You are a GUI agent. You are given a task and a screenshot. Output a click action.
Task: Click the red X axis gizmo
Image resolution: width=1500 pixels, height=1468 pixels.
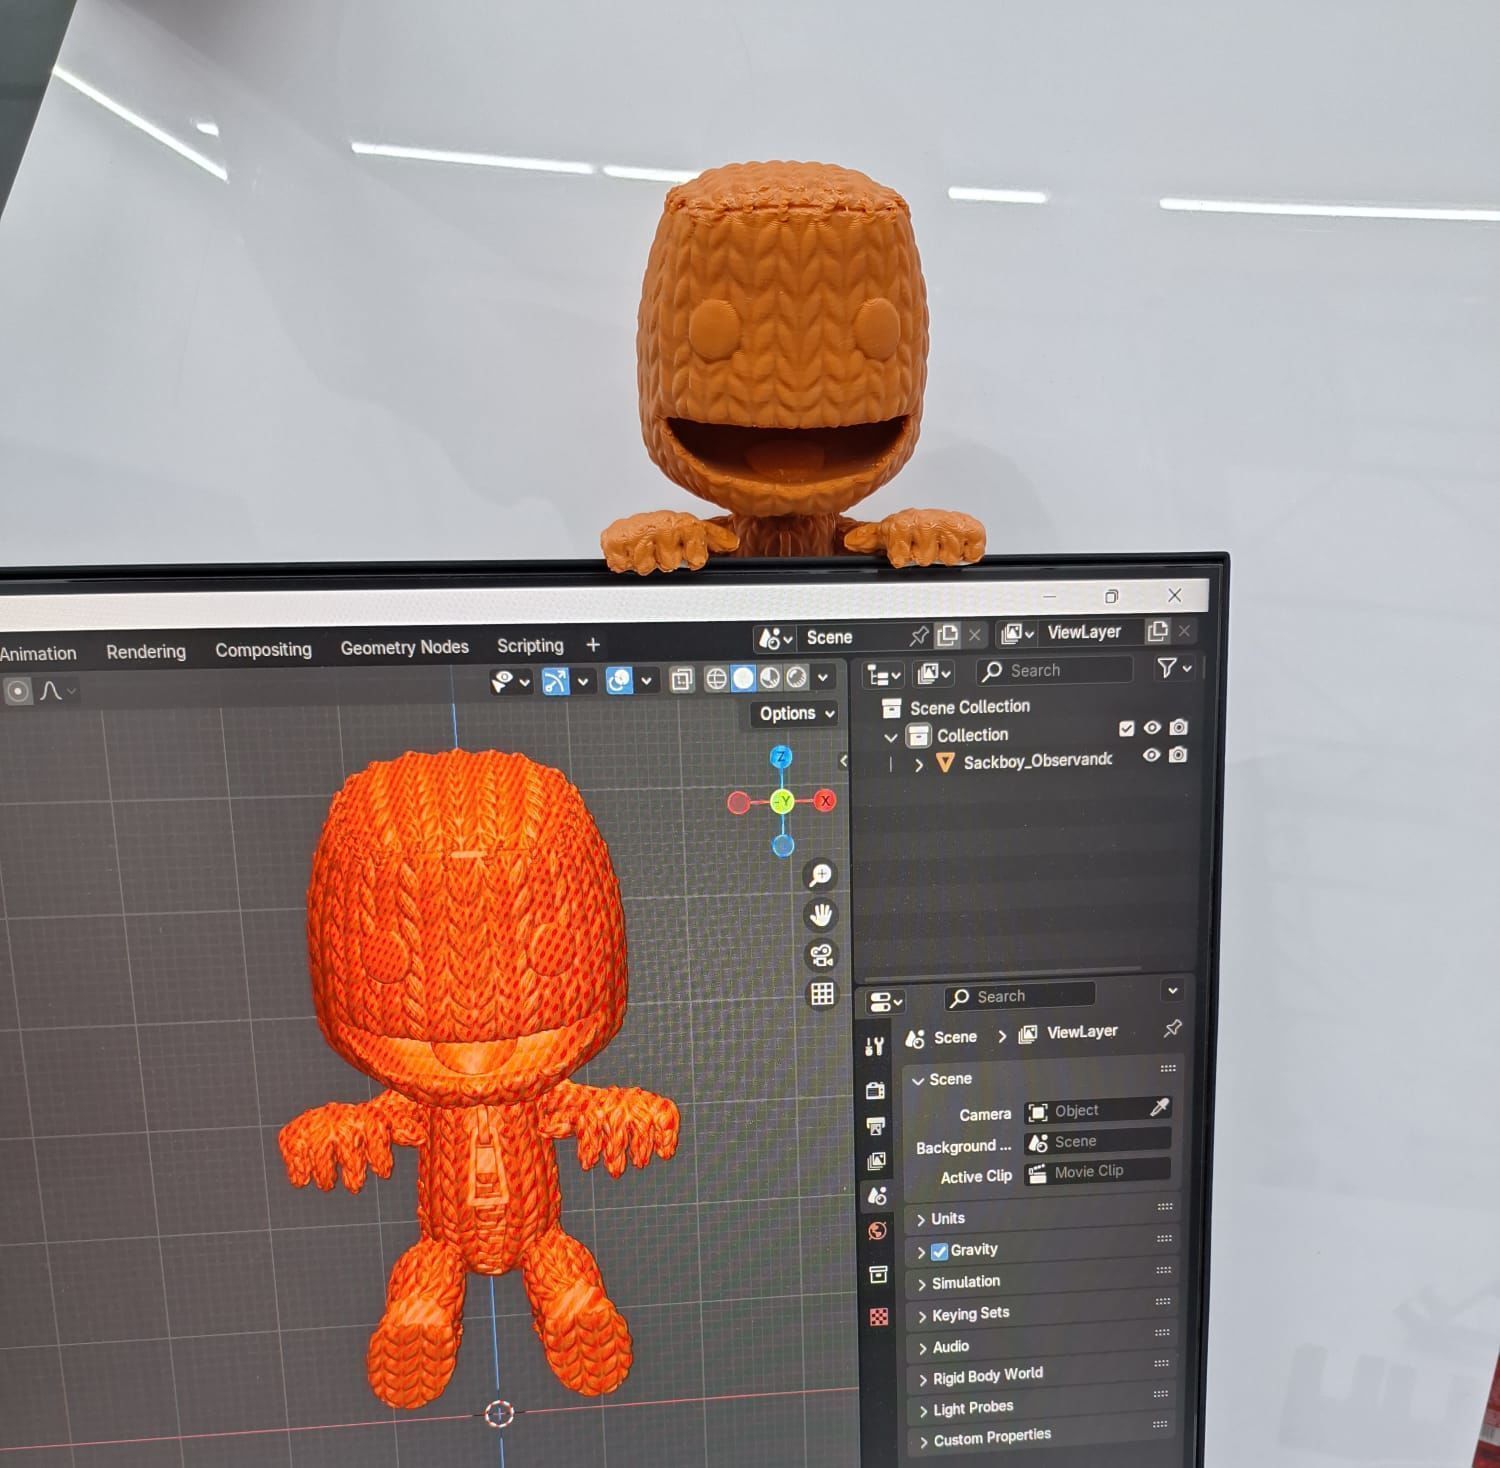click(825, 801)
